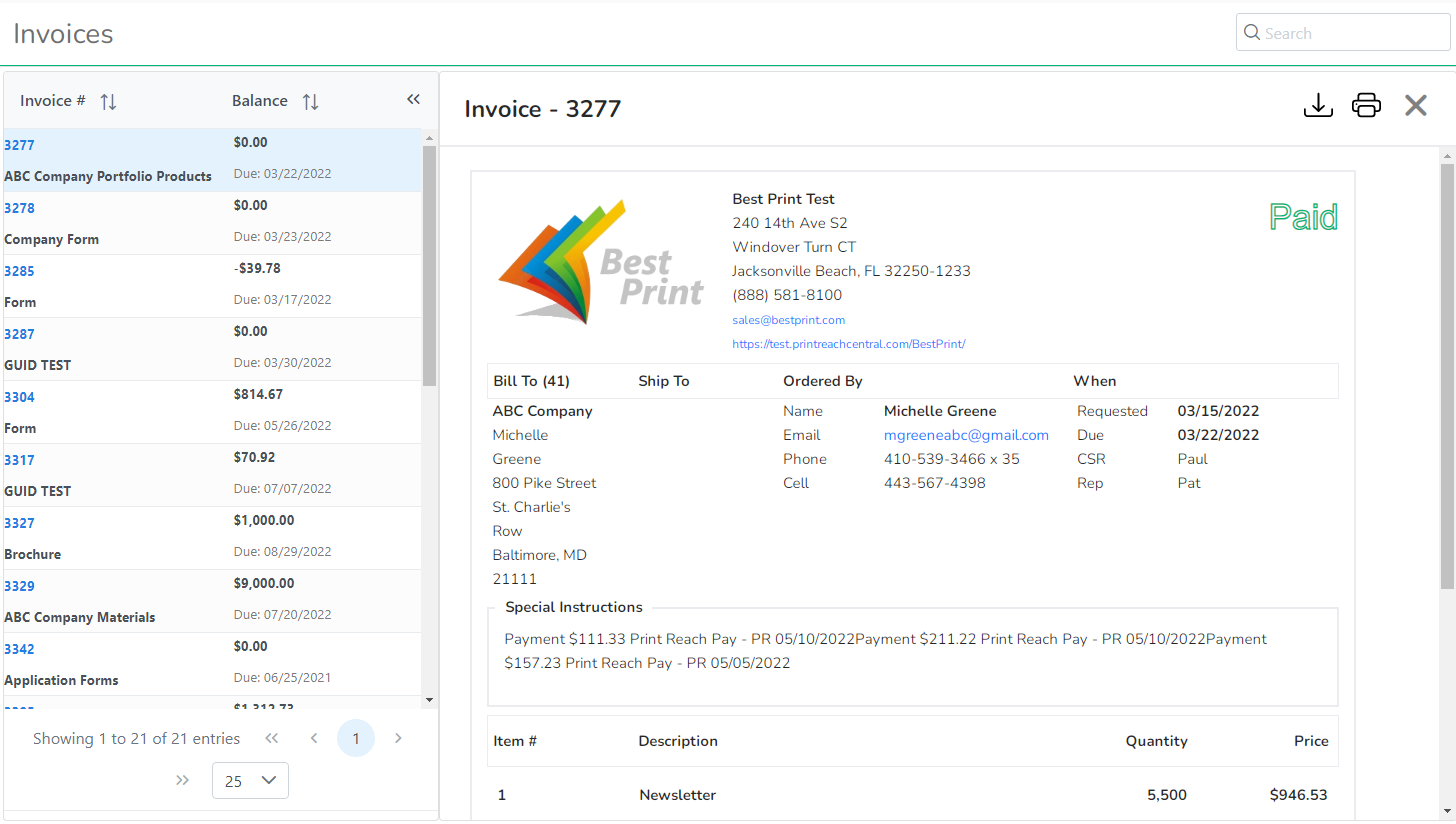
Task: Click the 03/22/2022 due date value
Action: [x=1218, y=435]
